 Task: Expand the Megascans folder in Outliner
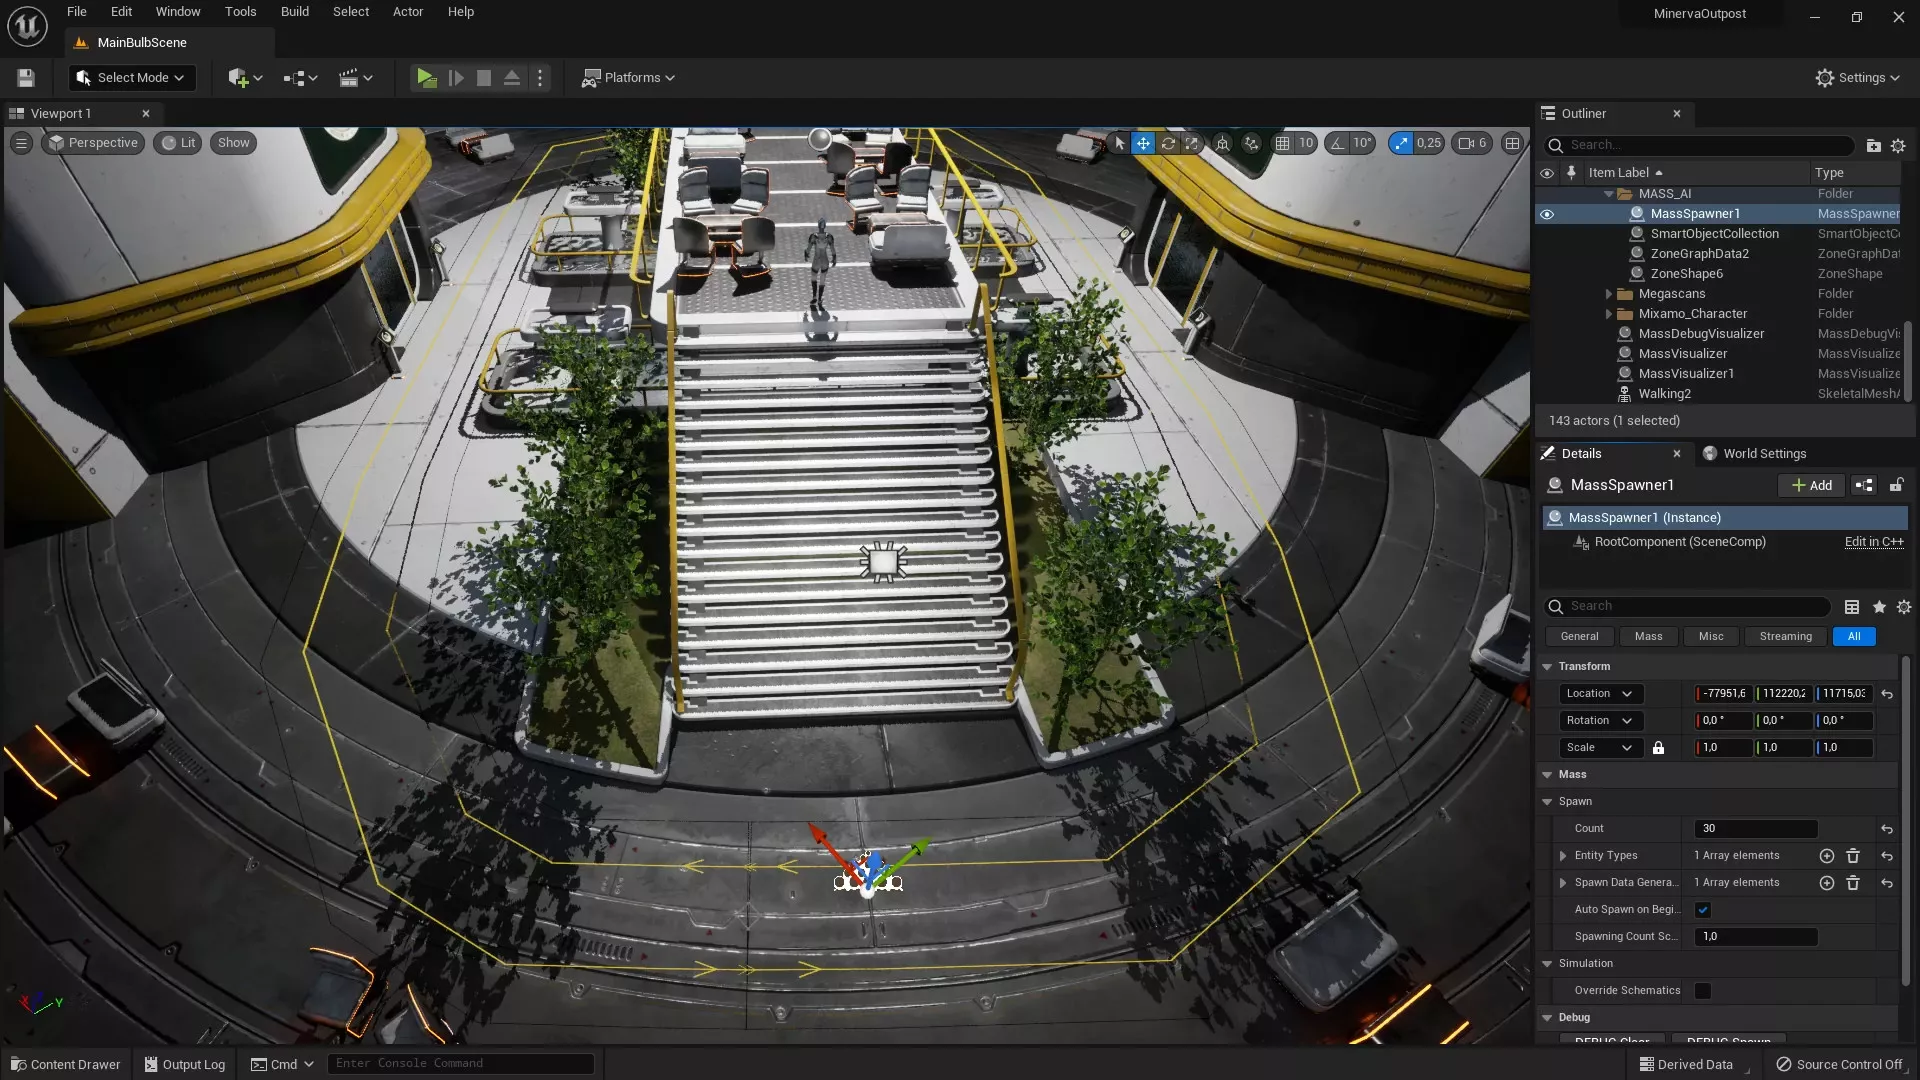tap(1609, 294)
